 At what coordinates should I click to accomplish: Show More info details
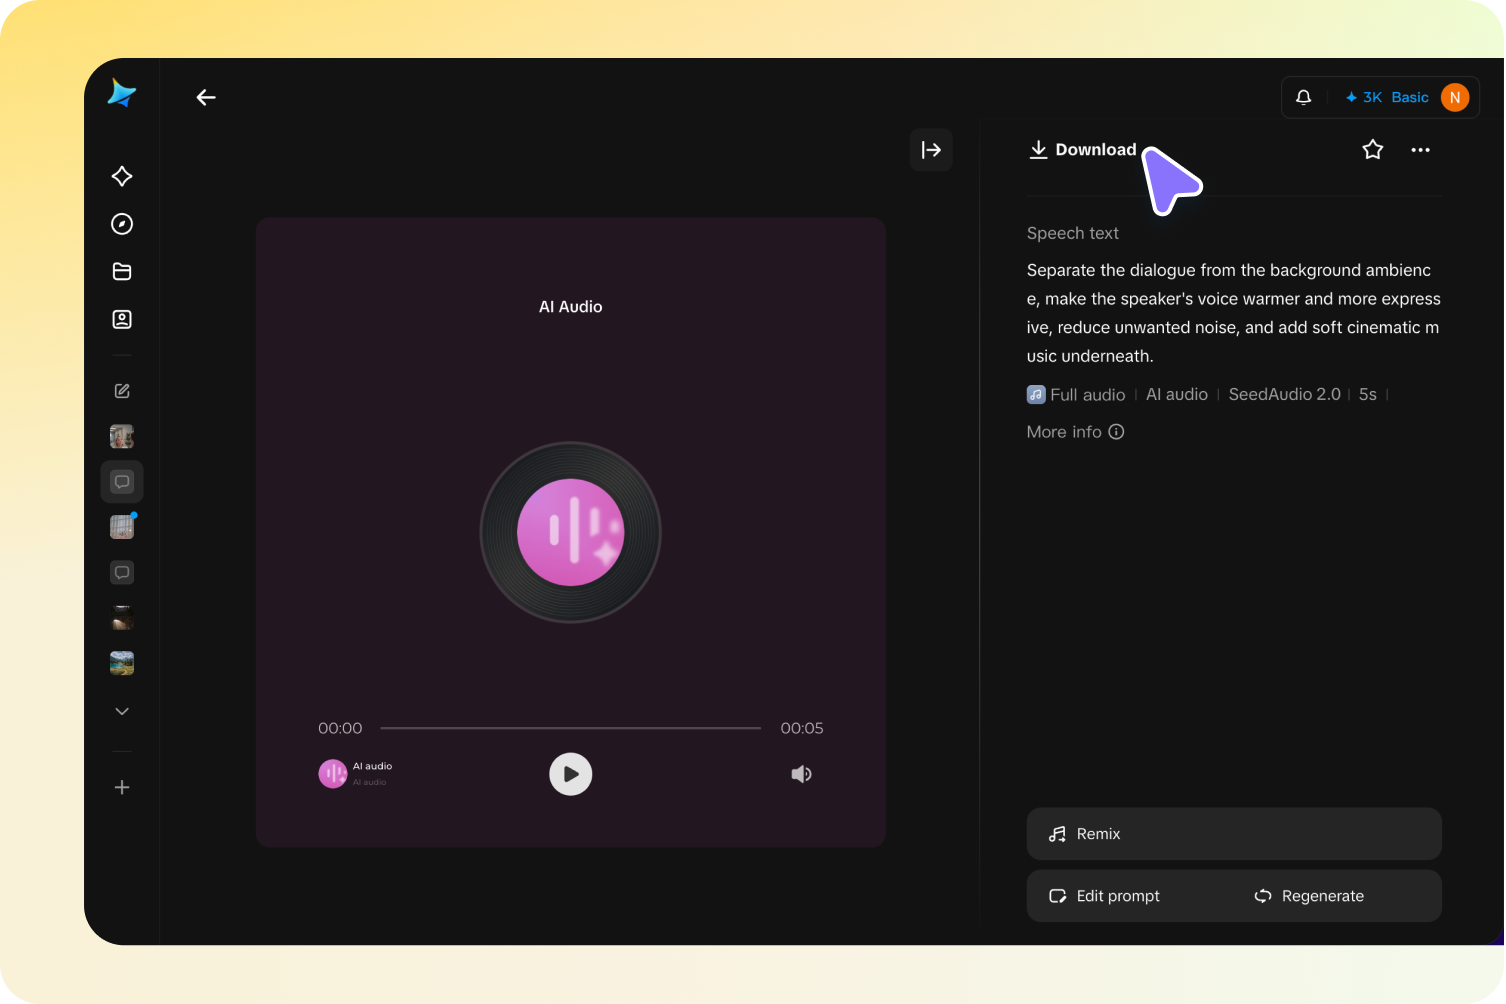tap(1076, 432)
